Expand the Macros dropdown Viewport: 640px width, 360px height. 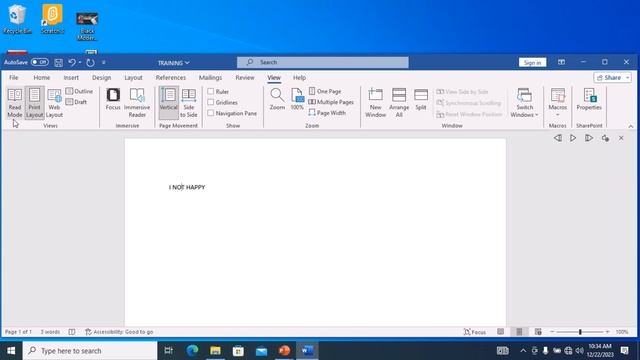tap(558, 115)
